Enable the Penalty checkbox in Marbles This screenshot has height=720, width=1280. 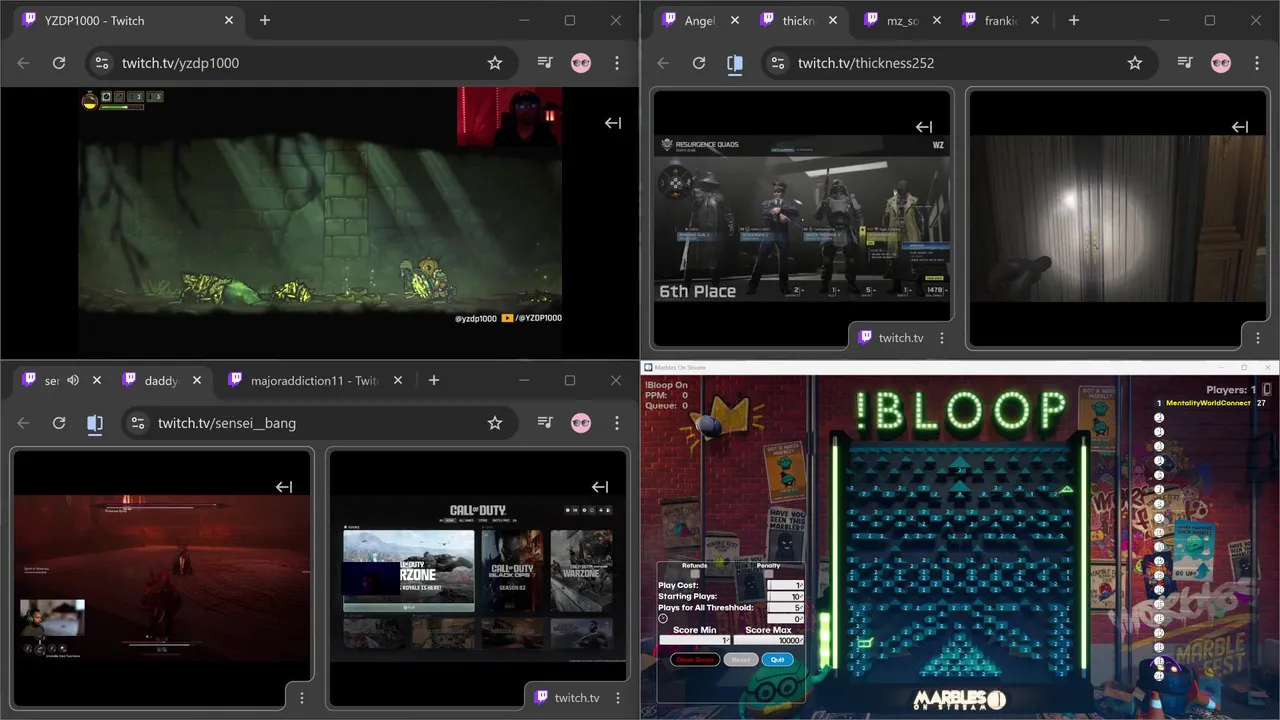[769, 574]
